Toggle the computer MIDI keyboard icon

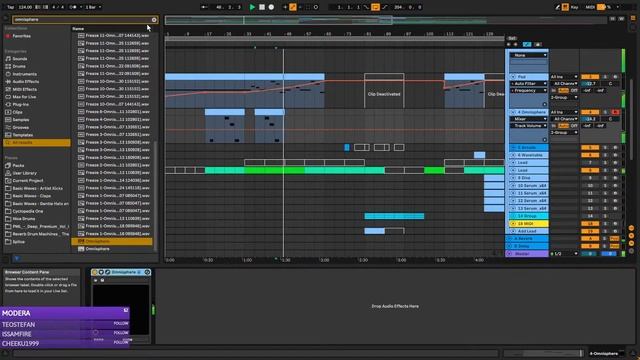(x=565, y=7)
